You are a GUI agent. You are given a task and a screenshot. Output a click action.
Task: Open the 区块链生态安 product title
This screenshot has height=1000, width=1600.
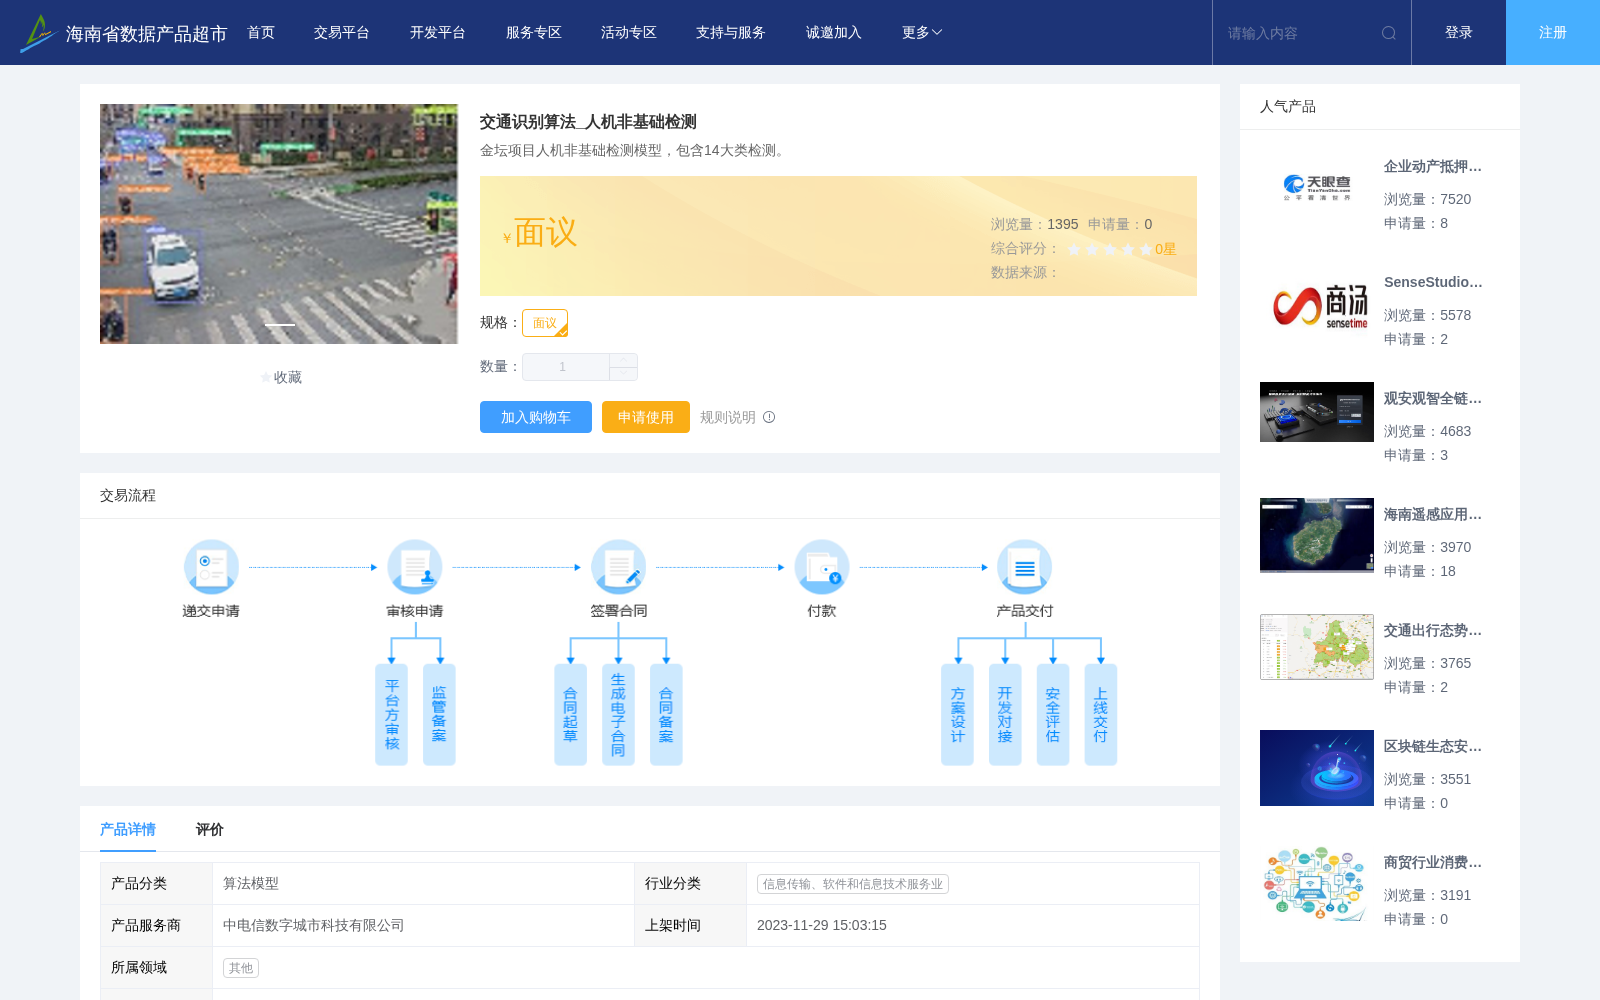pyautogui.click(x=1433, y=747)
